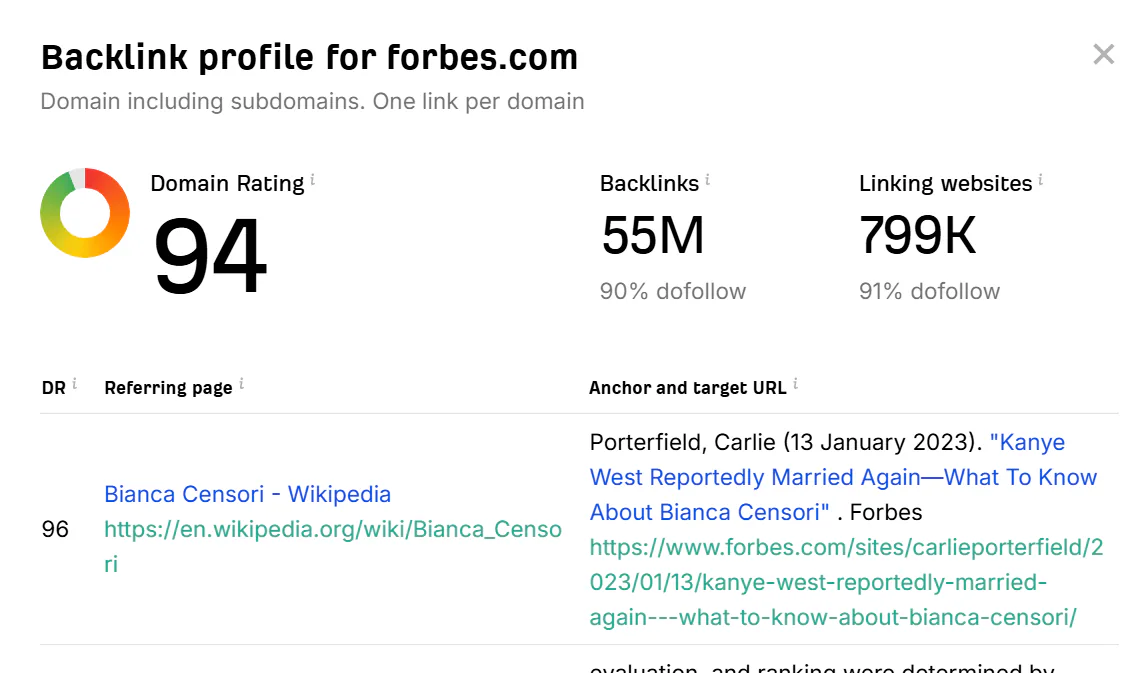Open the en.wikipedia.org Bianca_Censori URL
The image size is (1145, 673).
(332, 546)
